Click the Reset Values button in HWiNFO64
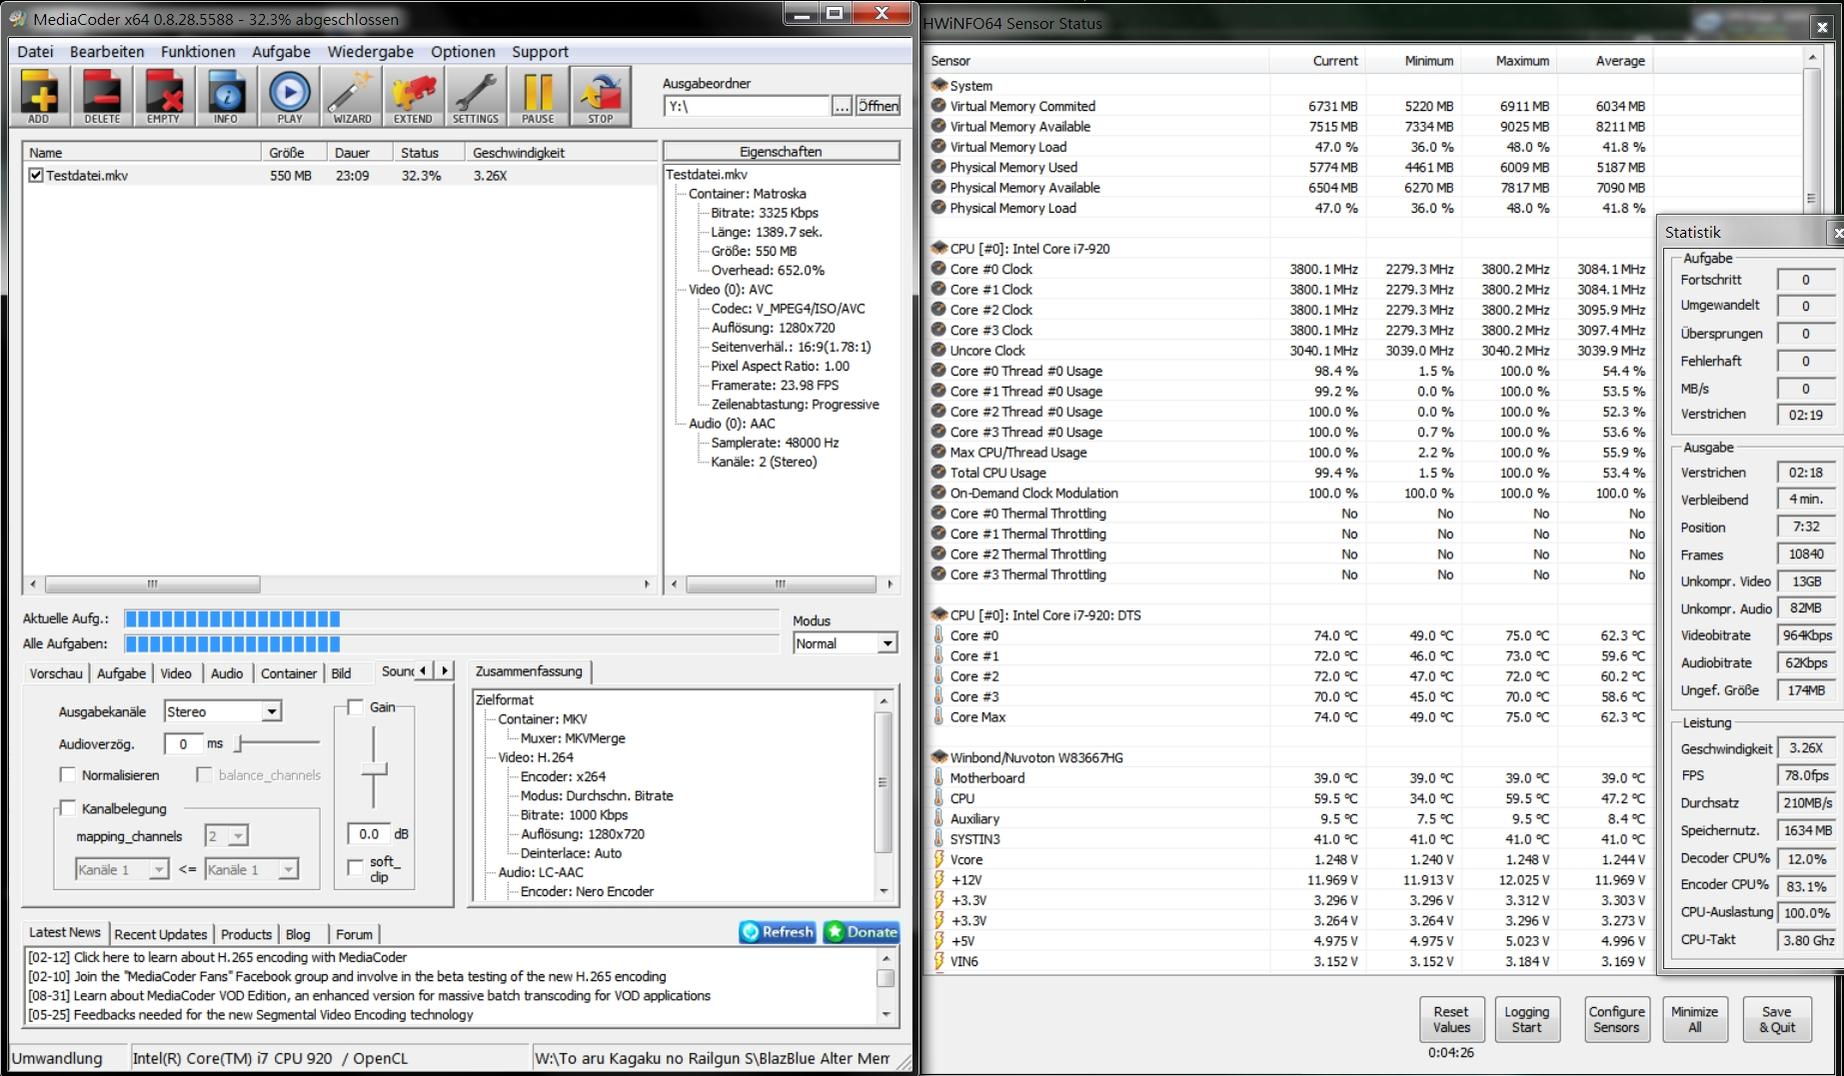The image size is (1844, 1076). coord(1451,1019)
